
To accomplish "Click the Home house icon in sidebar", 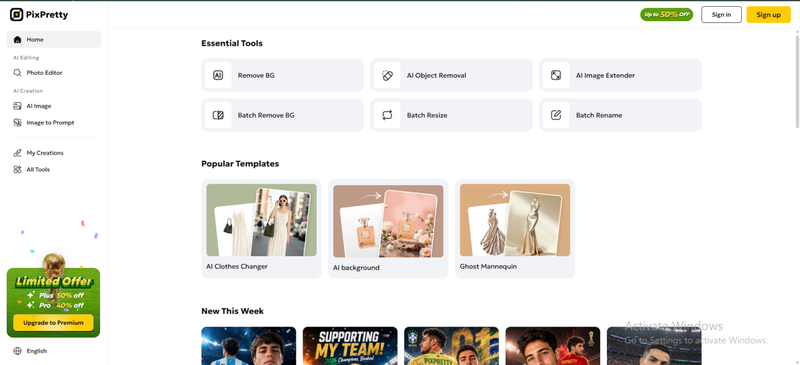I will coord(17,39).
